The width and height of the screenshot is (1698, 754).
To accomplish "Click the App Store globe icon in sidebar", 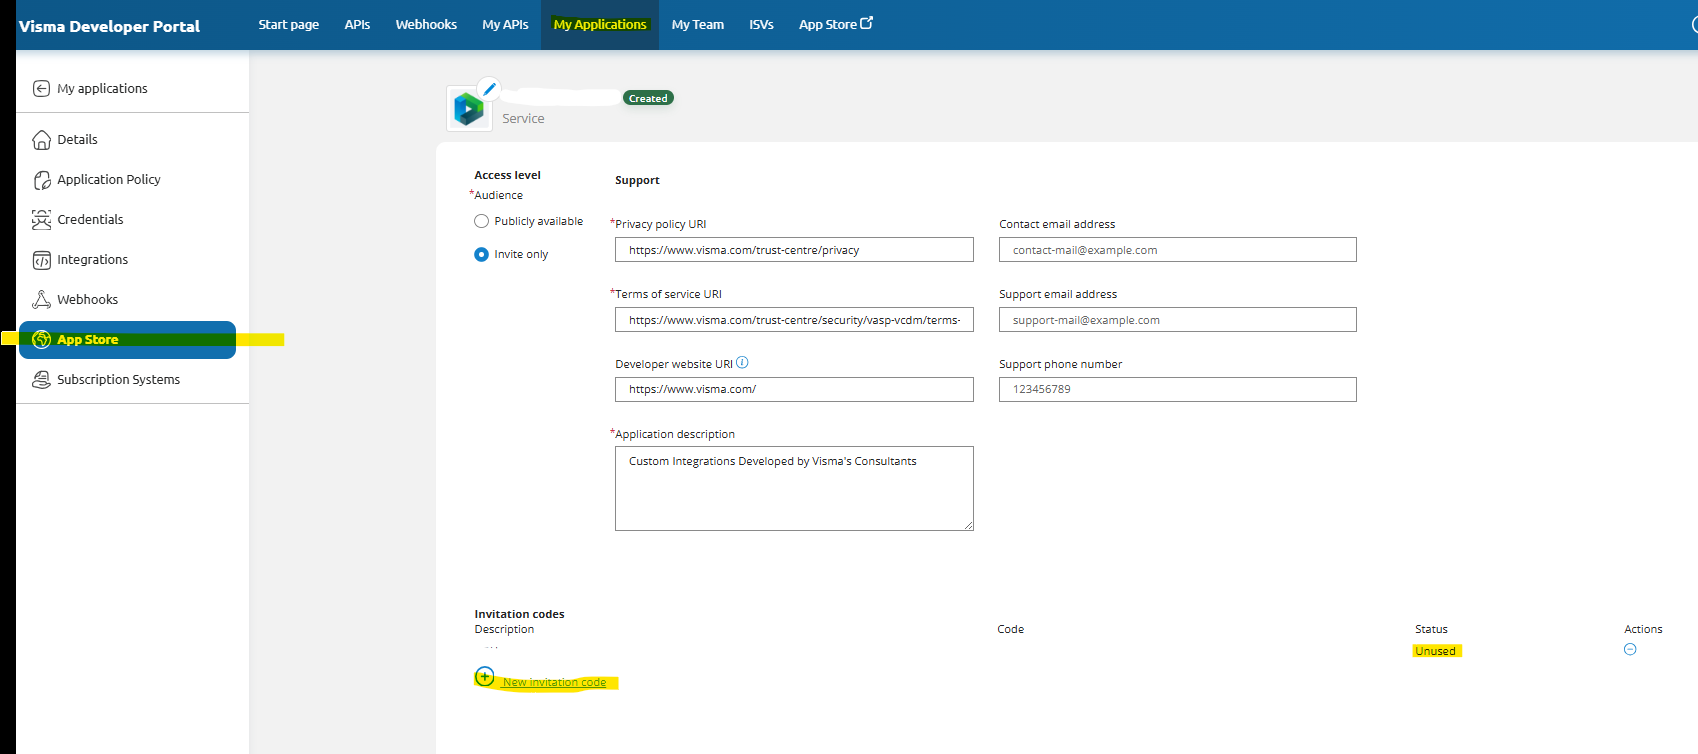I will [x=41, y=339].
